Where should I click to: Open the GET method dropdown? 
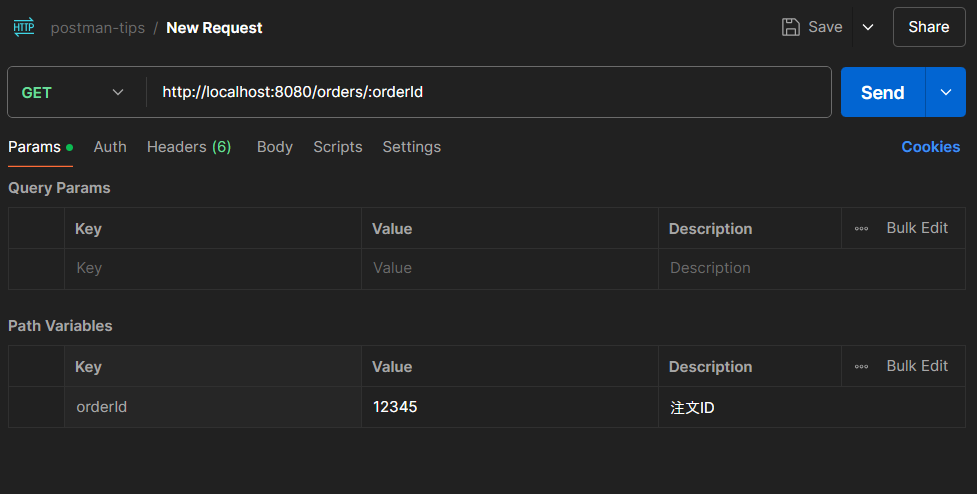click(73, 92)
